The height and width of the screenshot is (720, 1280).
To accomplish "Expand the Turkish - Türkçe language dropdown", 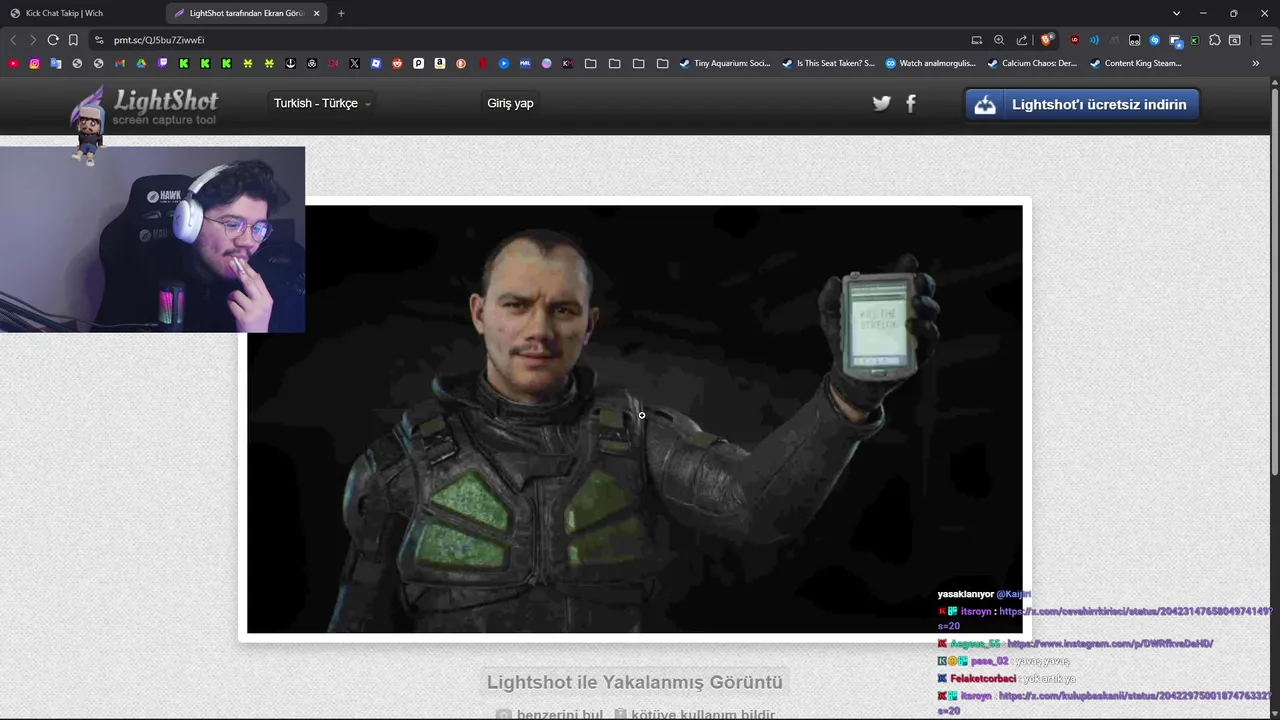I will (322, 103).
